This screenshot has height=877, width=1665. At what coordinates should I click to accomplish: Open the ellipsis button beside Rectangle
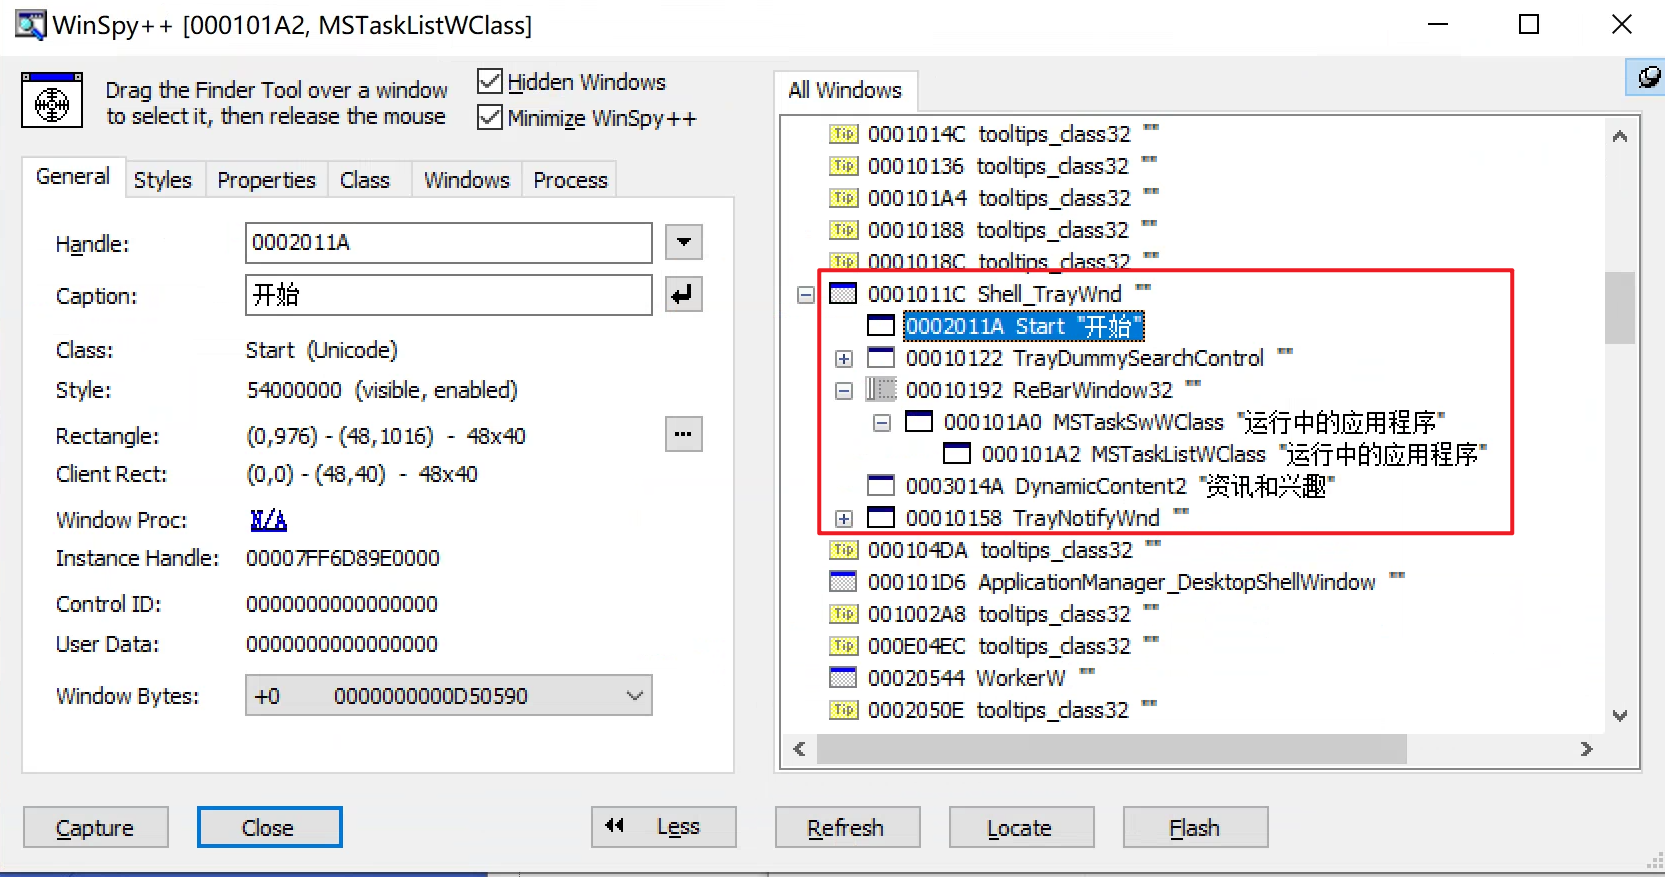684,434
